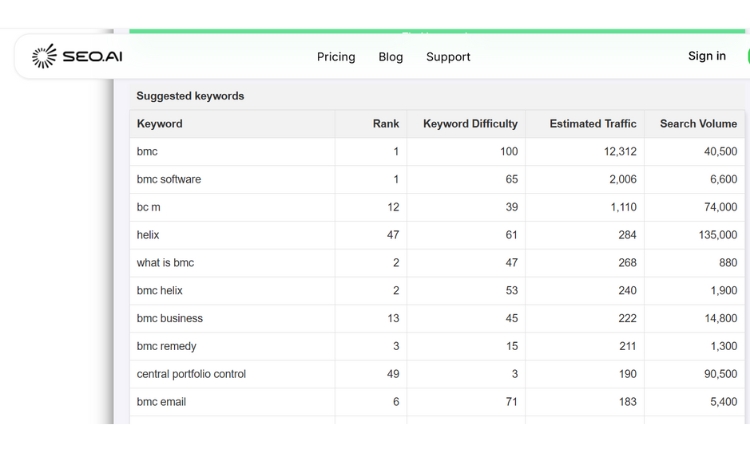Select the 'bmc email' keyword
Image resolution: width=750 pixels, height=450 pixels.
point(161,402)
